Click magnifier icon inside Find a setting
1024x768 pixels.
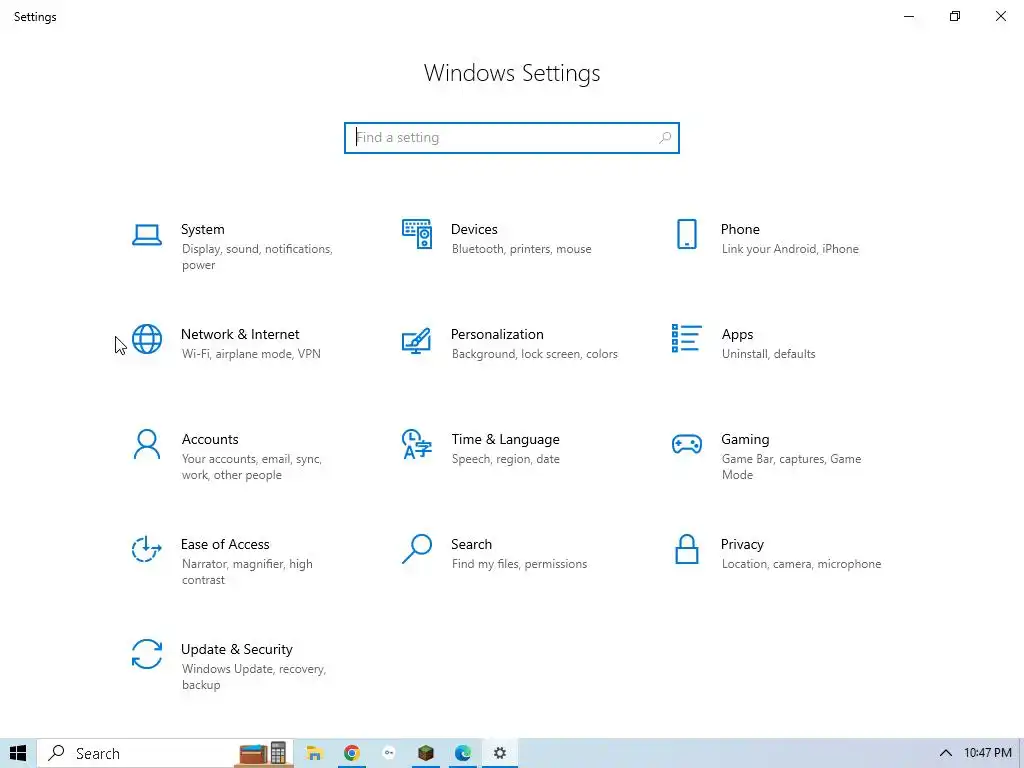point(665,138)
